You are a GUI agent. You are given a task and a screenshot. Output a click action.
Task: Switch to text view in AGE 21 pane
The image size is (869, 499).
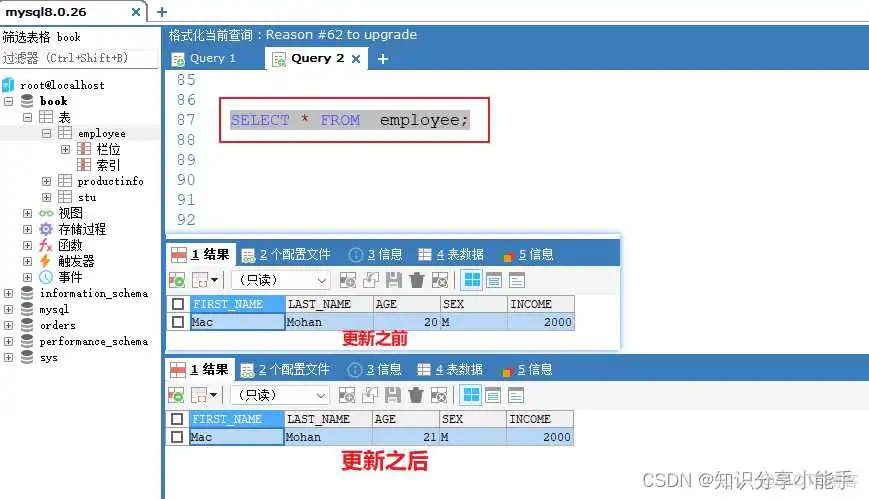pos(515,395)
